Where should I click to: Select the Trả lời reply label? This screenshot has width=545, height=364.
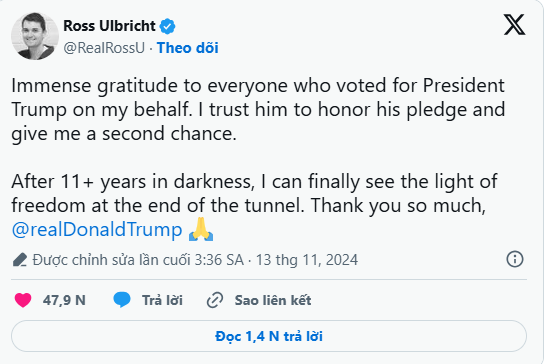pyautogui.click(x=162, y=300)
